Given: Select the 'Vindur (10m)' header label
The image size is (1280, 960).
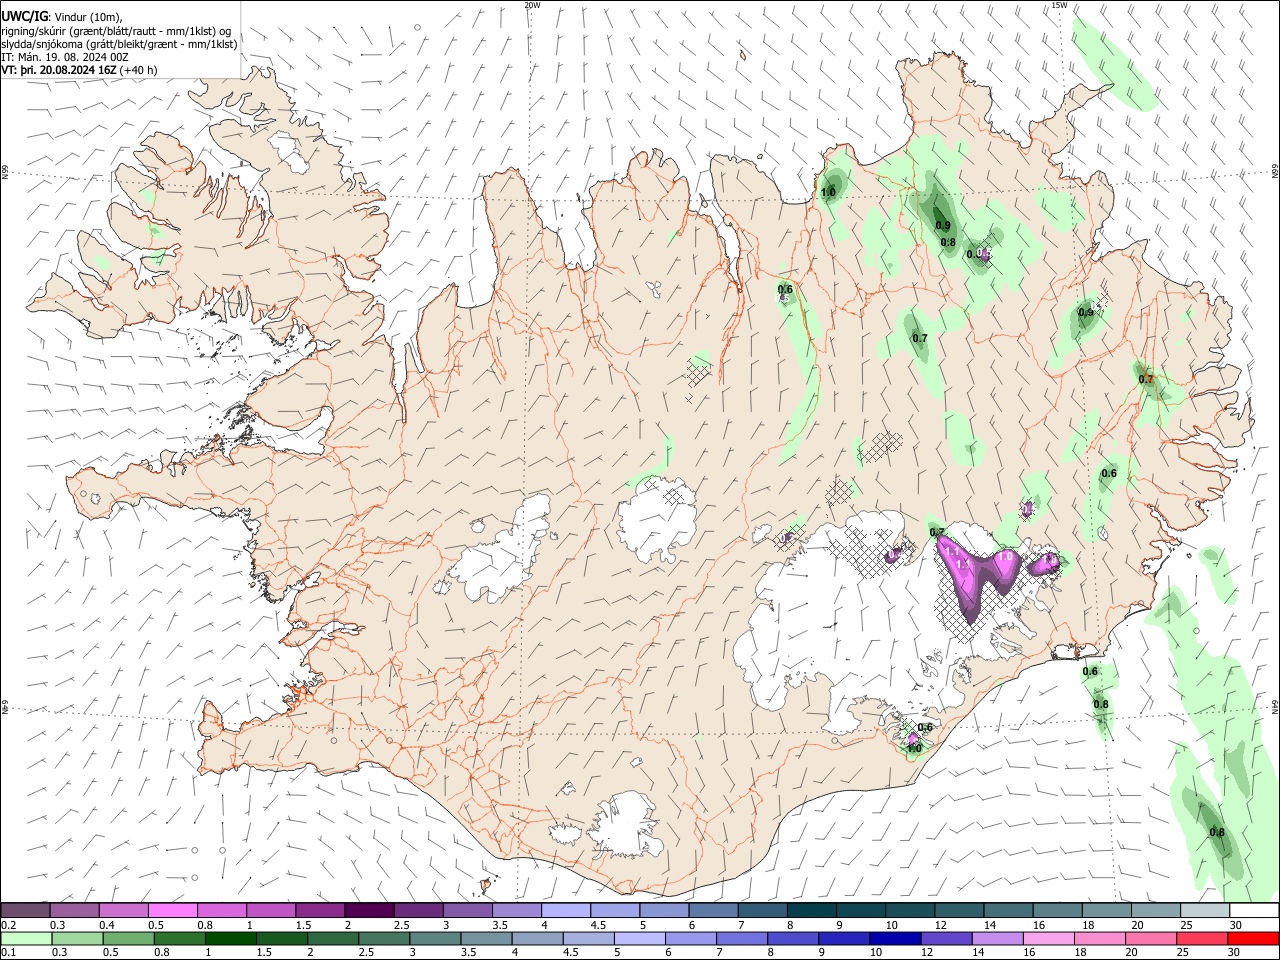Looking at the screenshot, I should tap(90, 17).
